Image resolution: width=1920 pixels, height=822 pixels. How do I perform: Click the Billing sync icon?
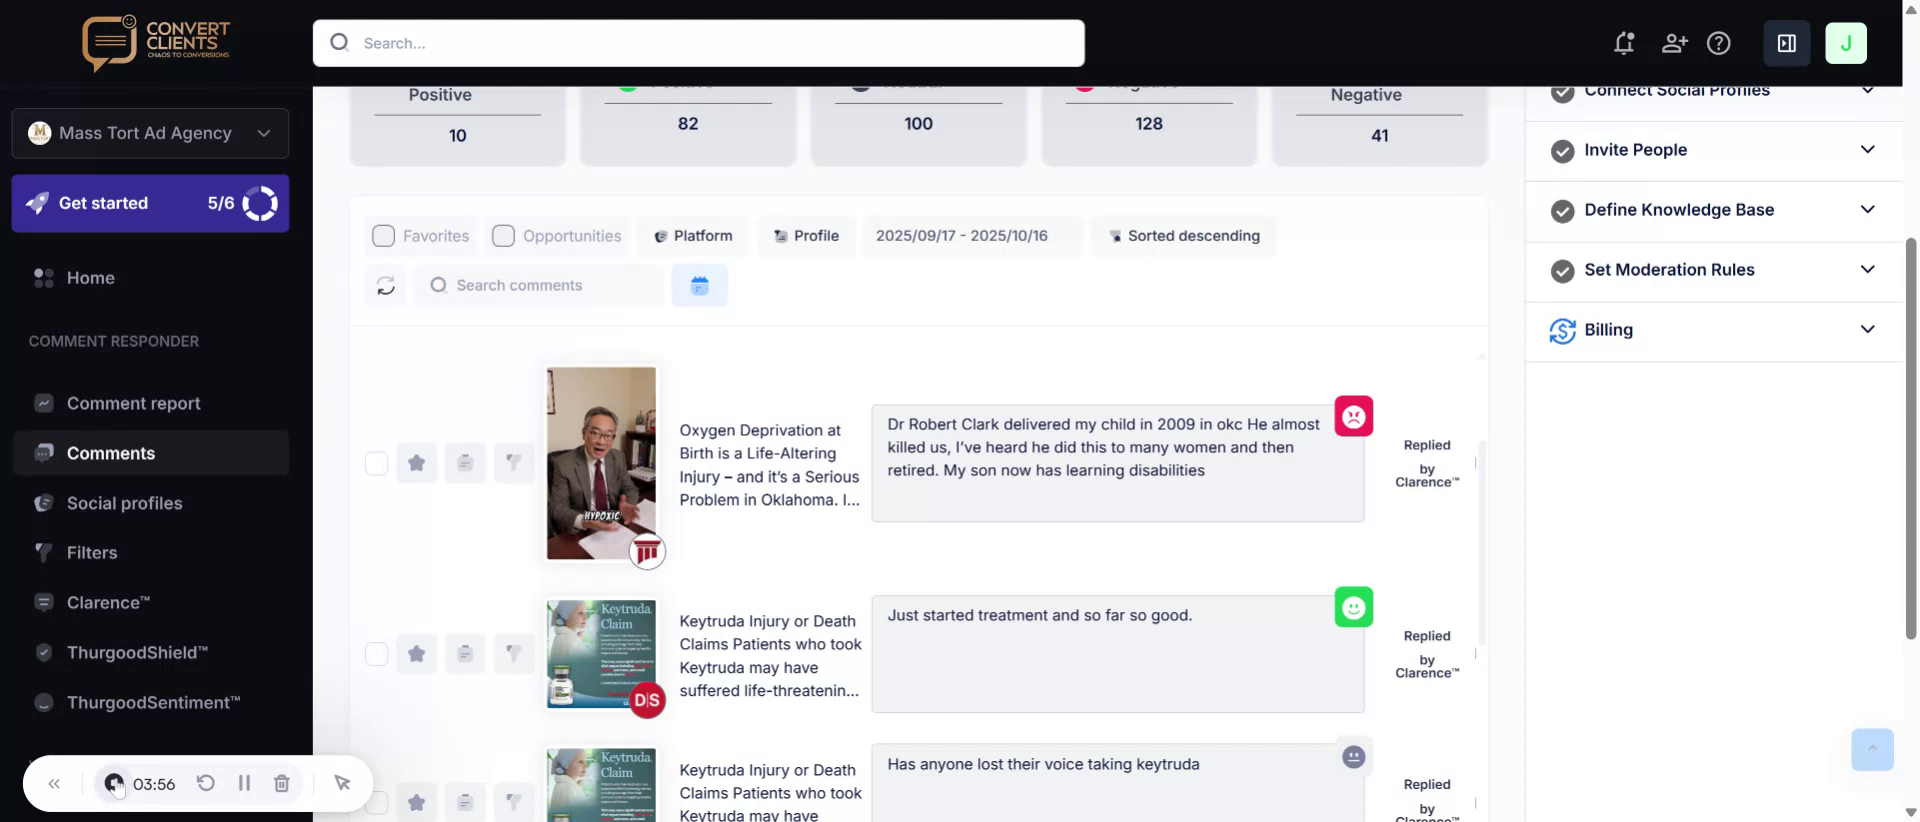click(x=1562, y=330)
